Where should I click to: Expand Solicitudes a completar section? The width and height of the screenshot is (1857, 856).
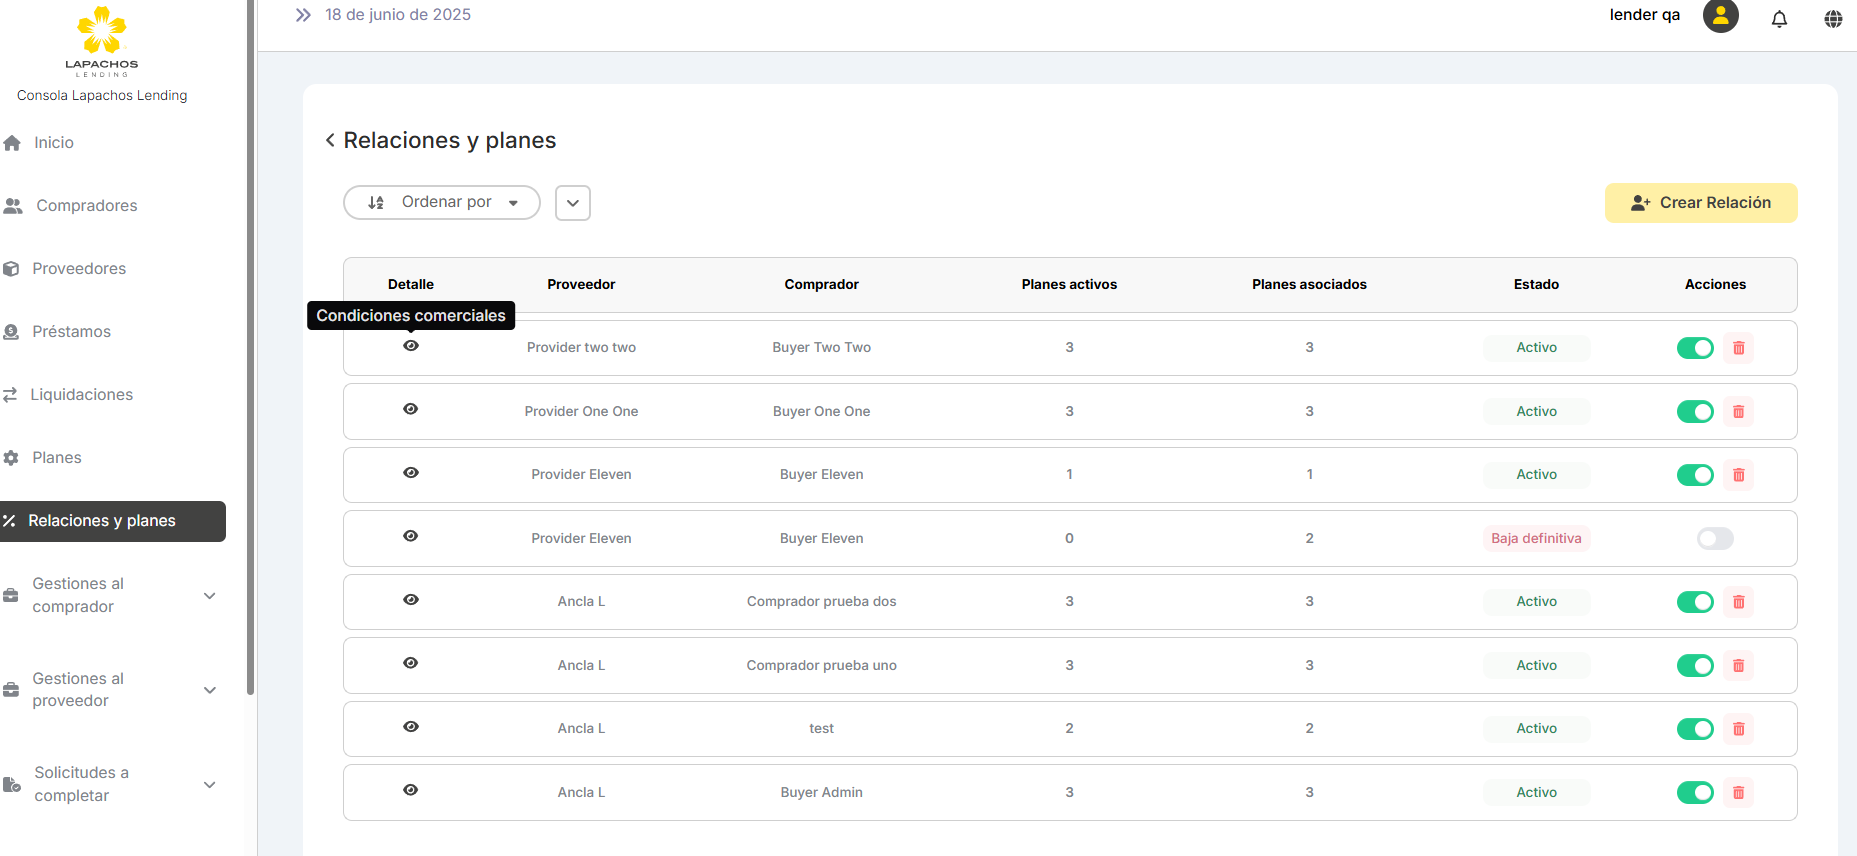pyautogui.click(x=210, y=785)
